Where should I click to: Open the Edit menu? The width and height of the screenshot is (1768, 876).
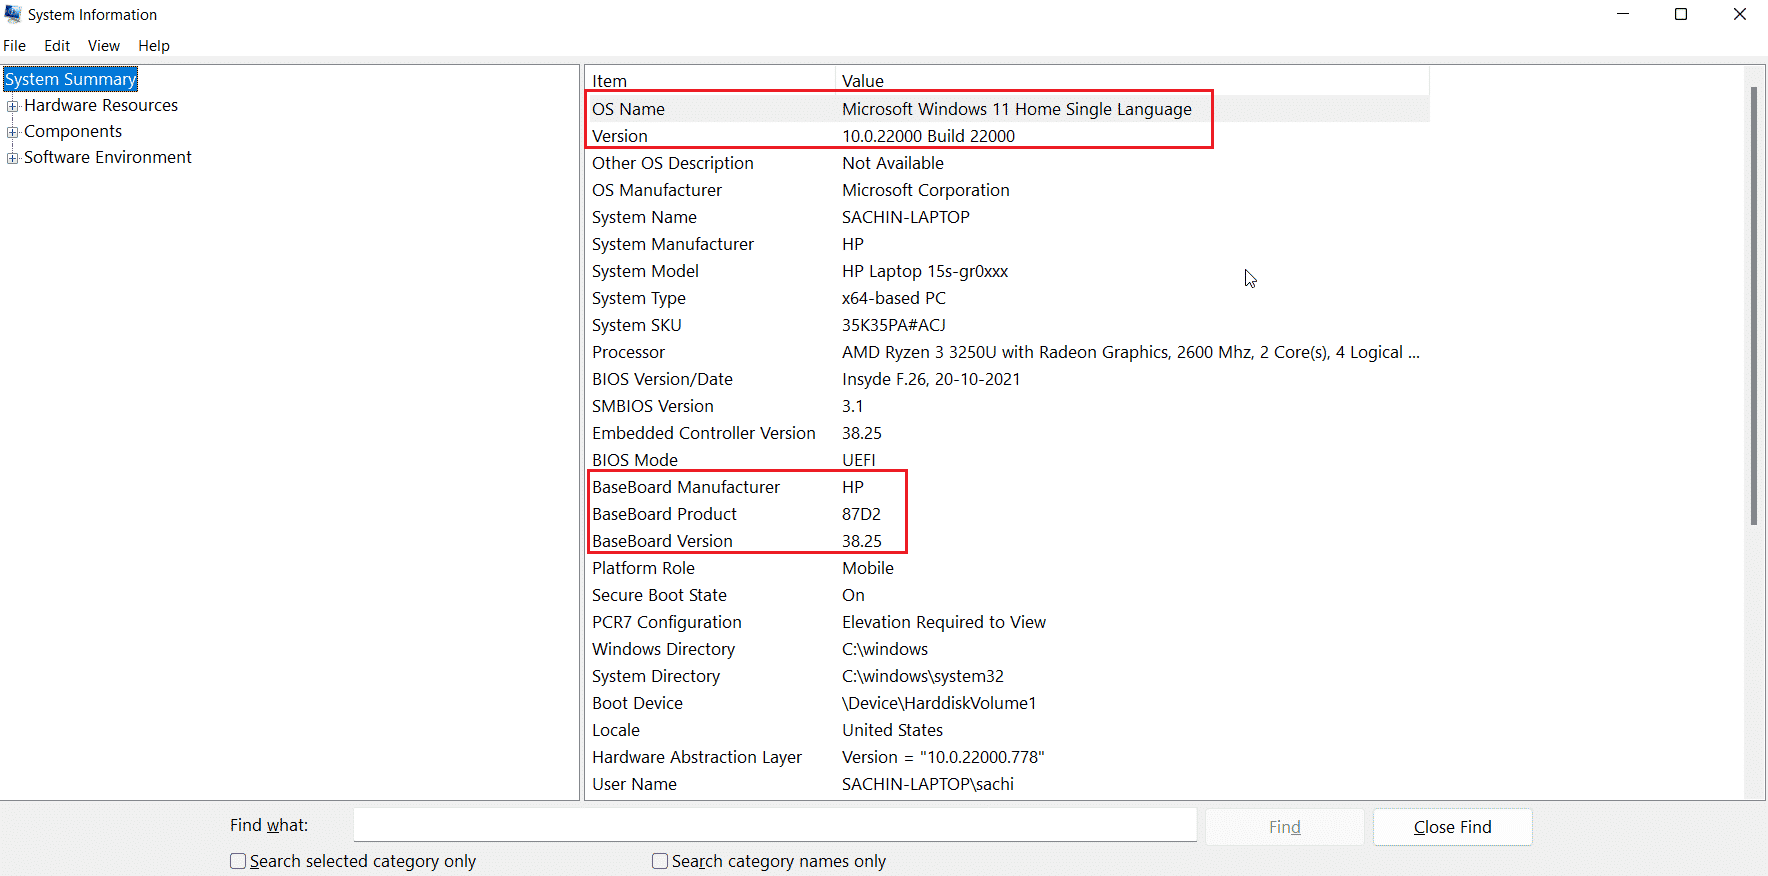[x=57, y=46]
